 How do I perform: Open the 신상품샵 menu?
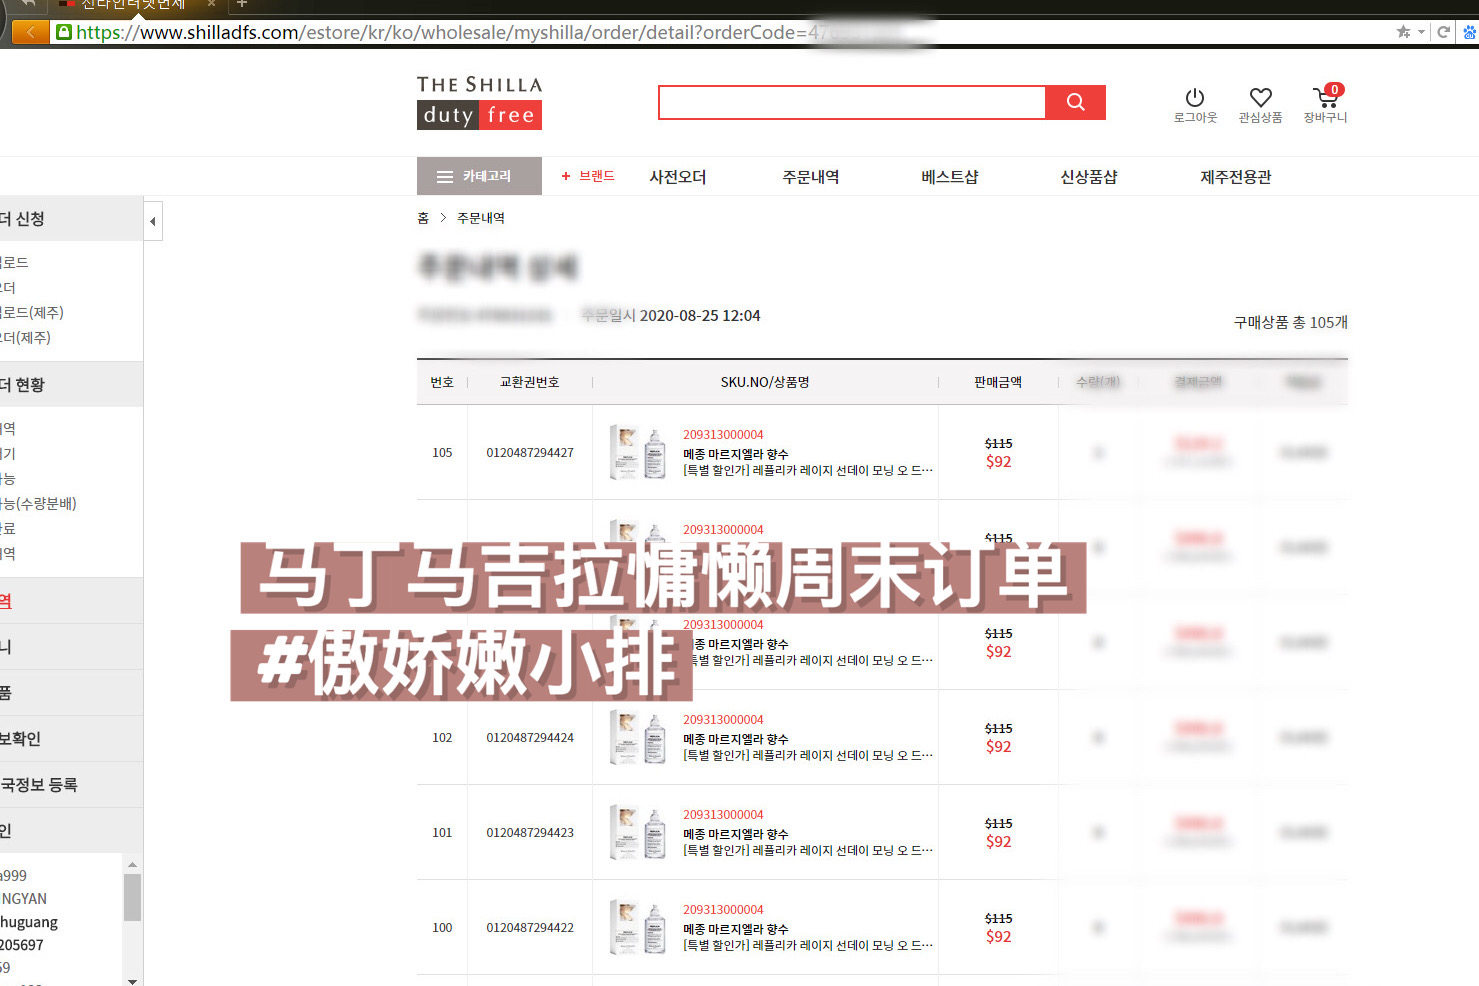[1089, 177]
